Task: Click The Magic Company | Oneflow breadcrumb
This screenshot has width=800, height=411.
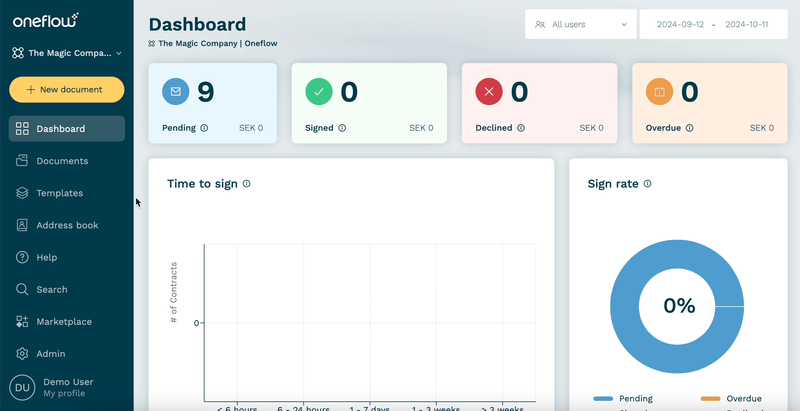Action: click(218, 43)
